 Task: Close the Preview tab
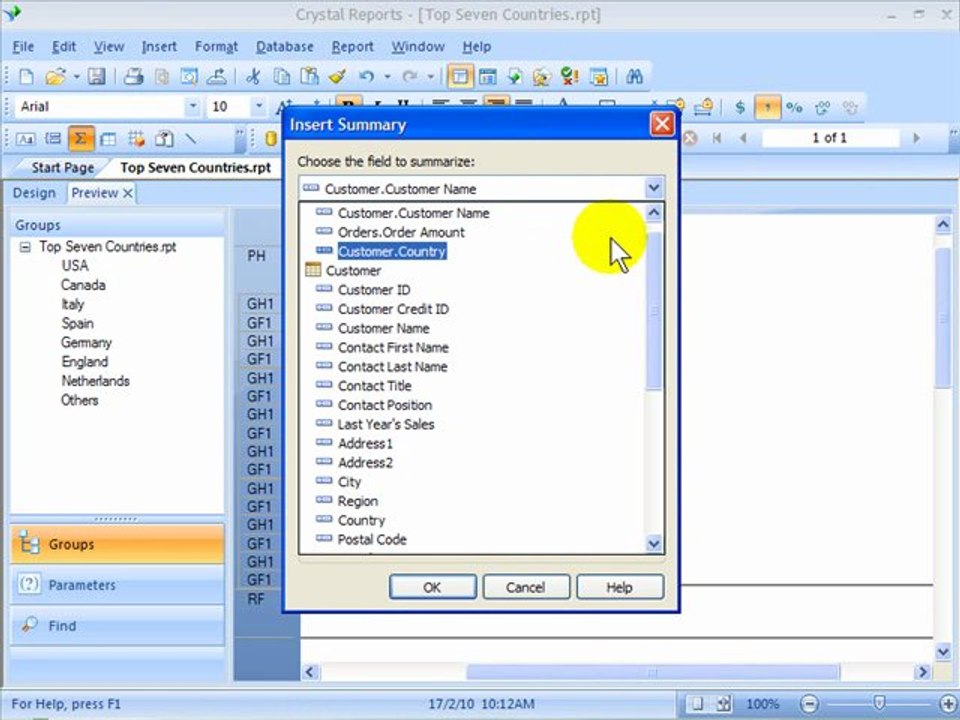click(x=127, y=193)
